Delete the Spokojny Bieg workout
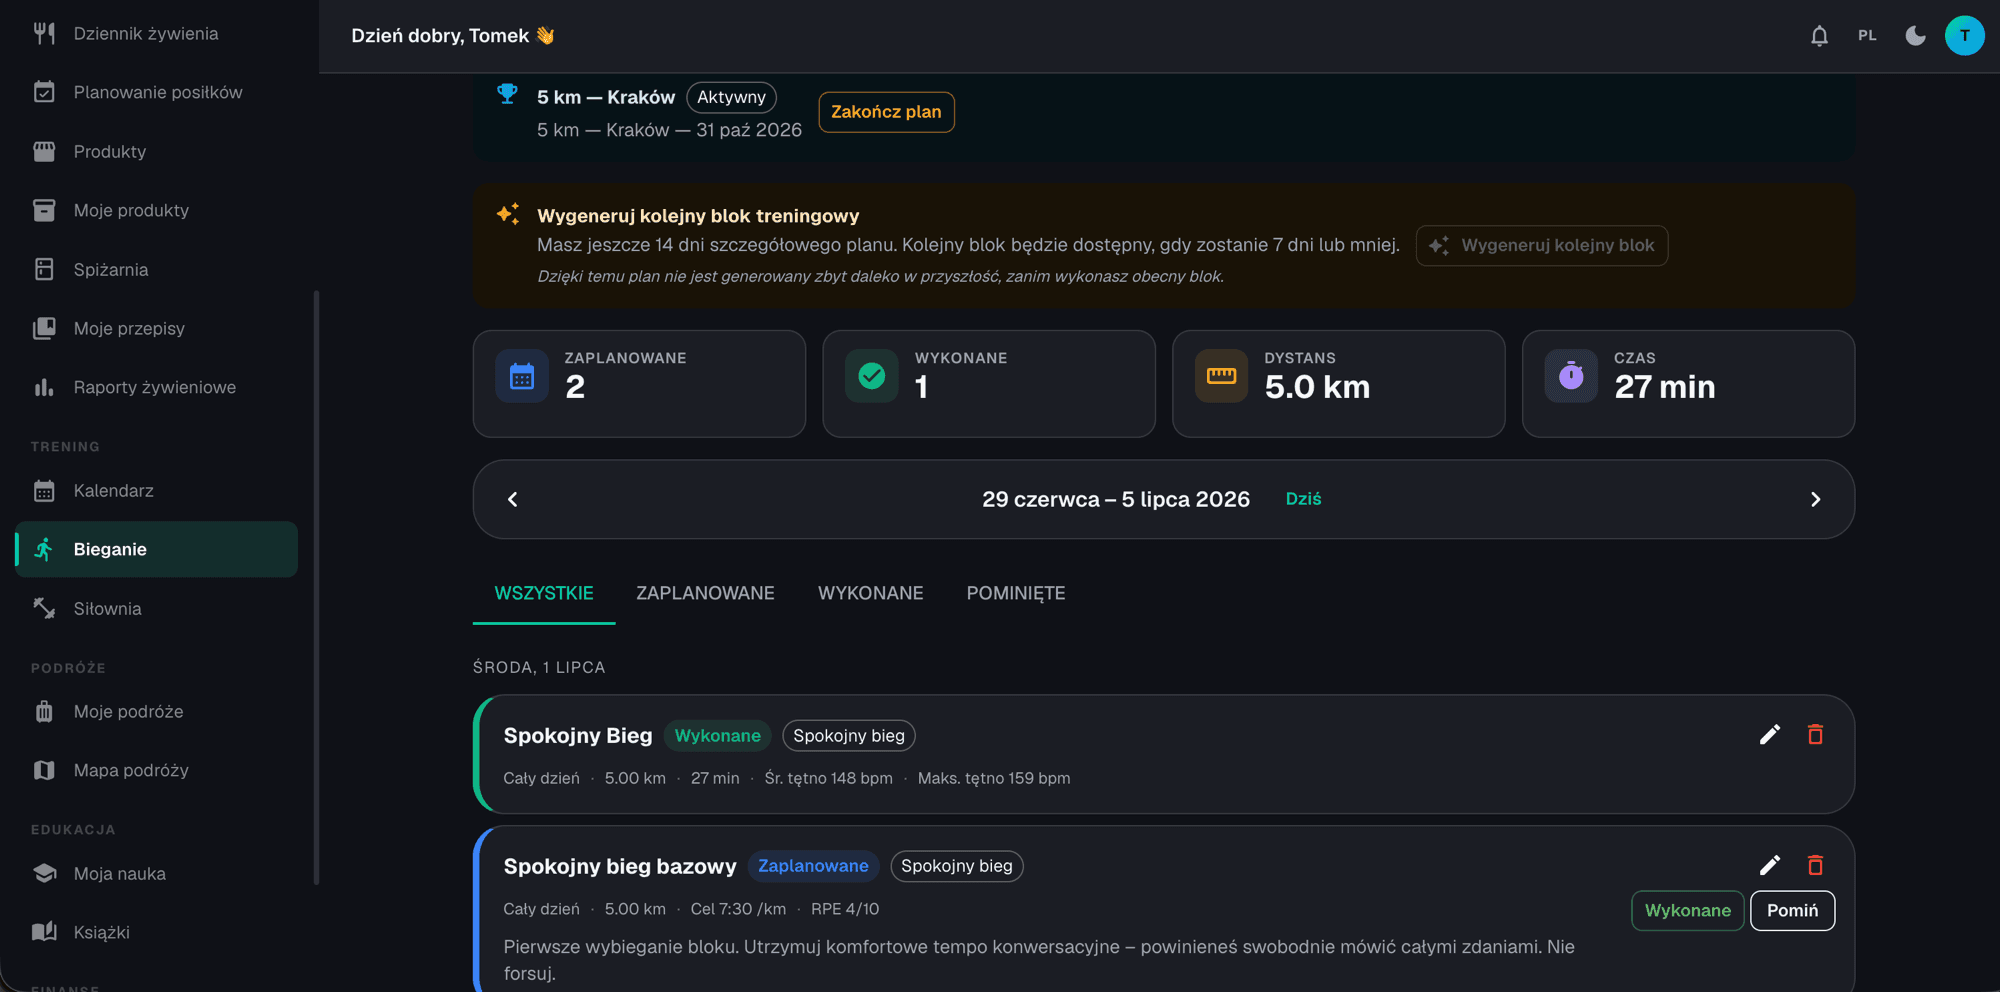This screenshot has height=992, width=2000. pyautogui.click(x=1815, y=735)
